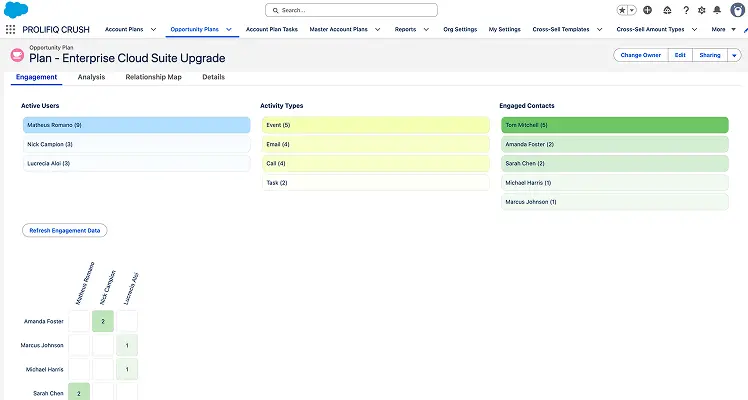Open the Help question mark icon

tap(686, 10)
